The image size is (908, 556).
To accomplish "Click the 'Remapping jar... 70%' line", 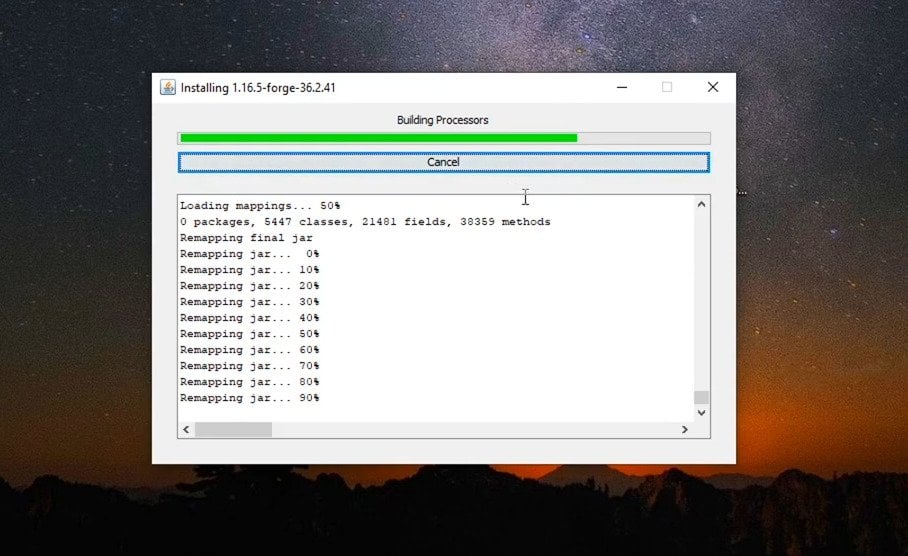I will tap(250, 366).
